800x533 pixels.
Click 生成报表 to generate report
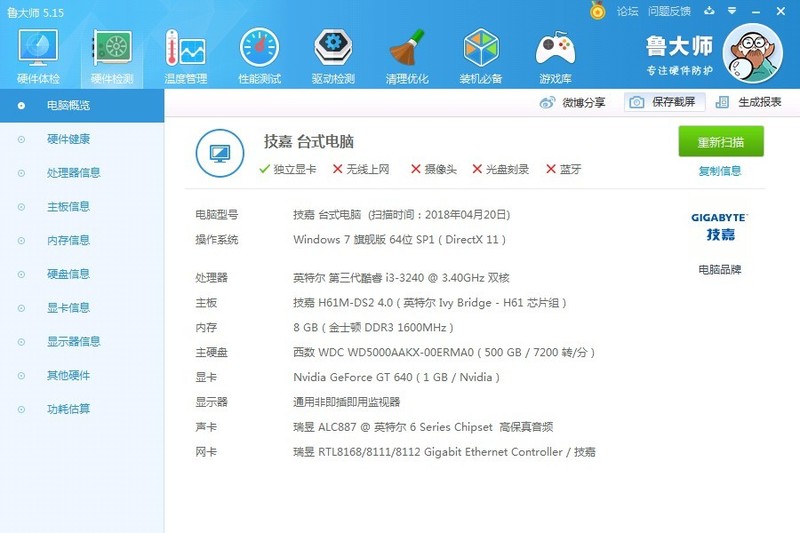click(750, 102)
